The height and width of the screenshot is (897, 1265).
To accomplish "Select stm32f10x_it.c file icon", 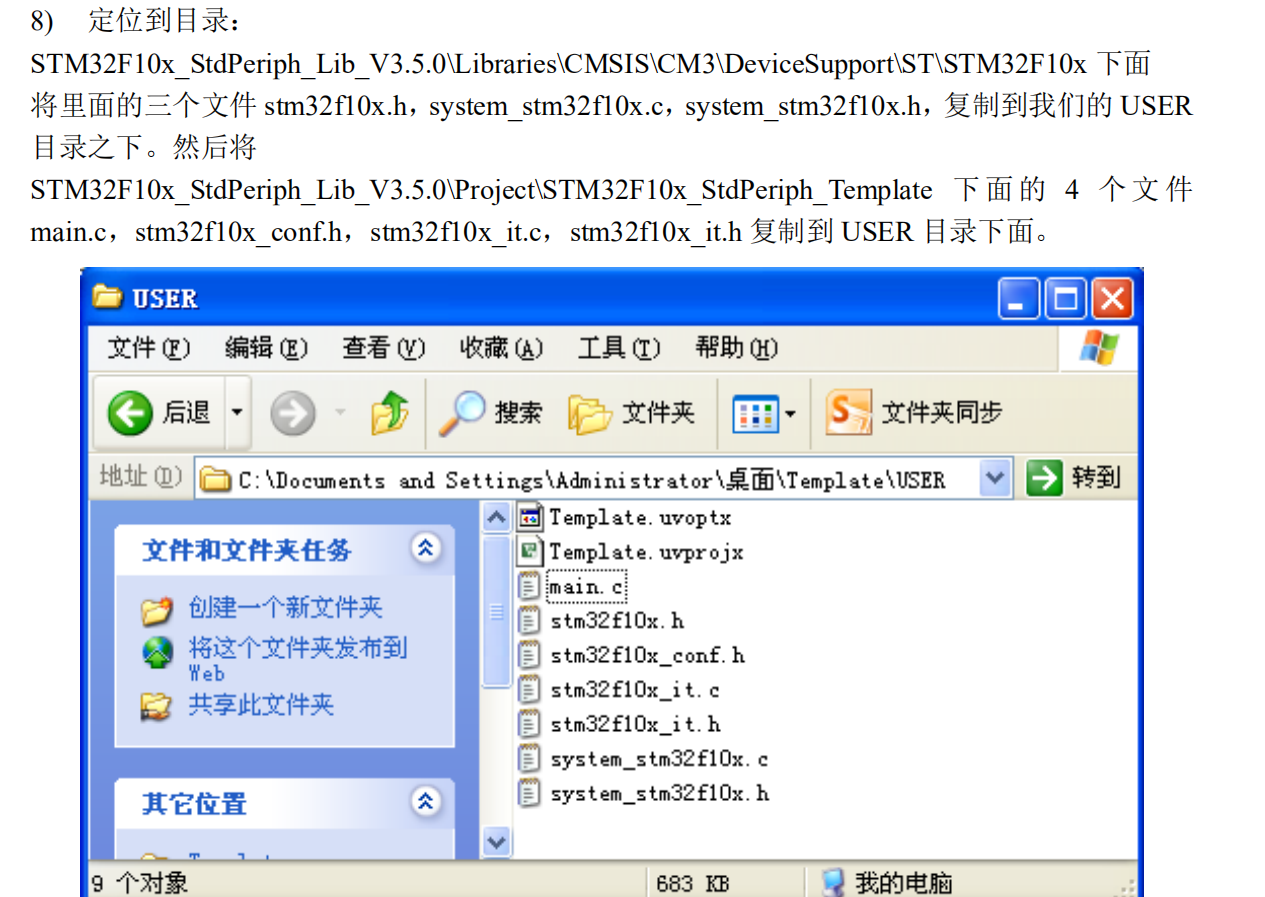I will 529,690.
